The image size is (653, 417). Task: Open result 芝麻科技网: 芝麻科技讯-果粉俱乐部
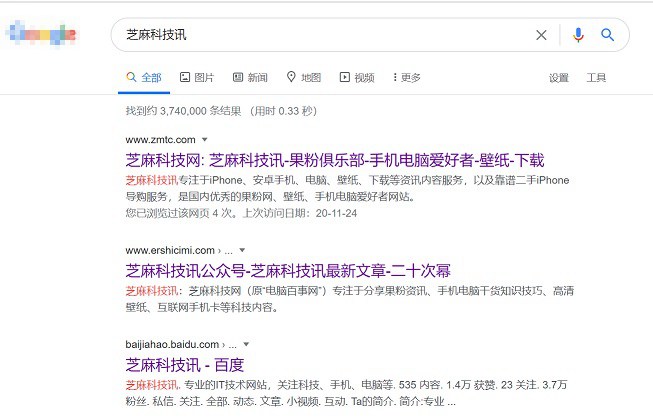[x=335, y=160]
